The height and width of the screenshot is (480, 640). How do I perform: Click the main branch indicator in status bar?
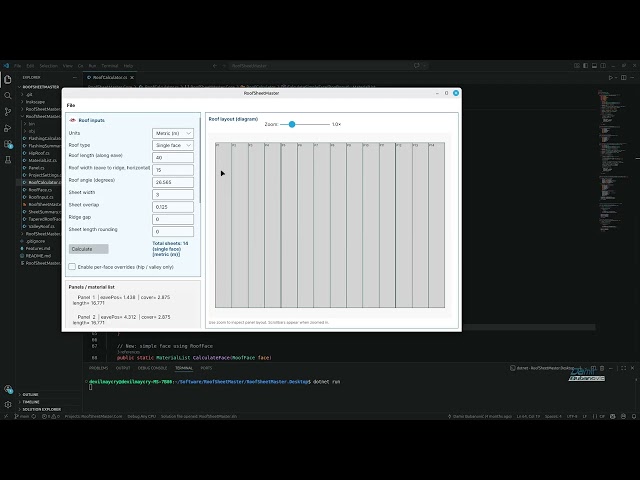[22, 416]
